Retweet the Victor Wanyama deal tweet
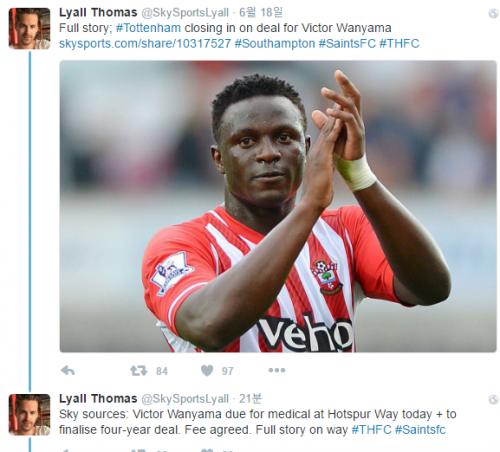 [x=139, y=371]
